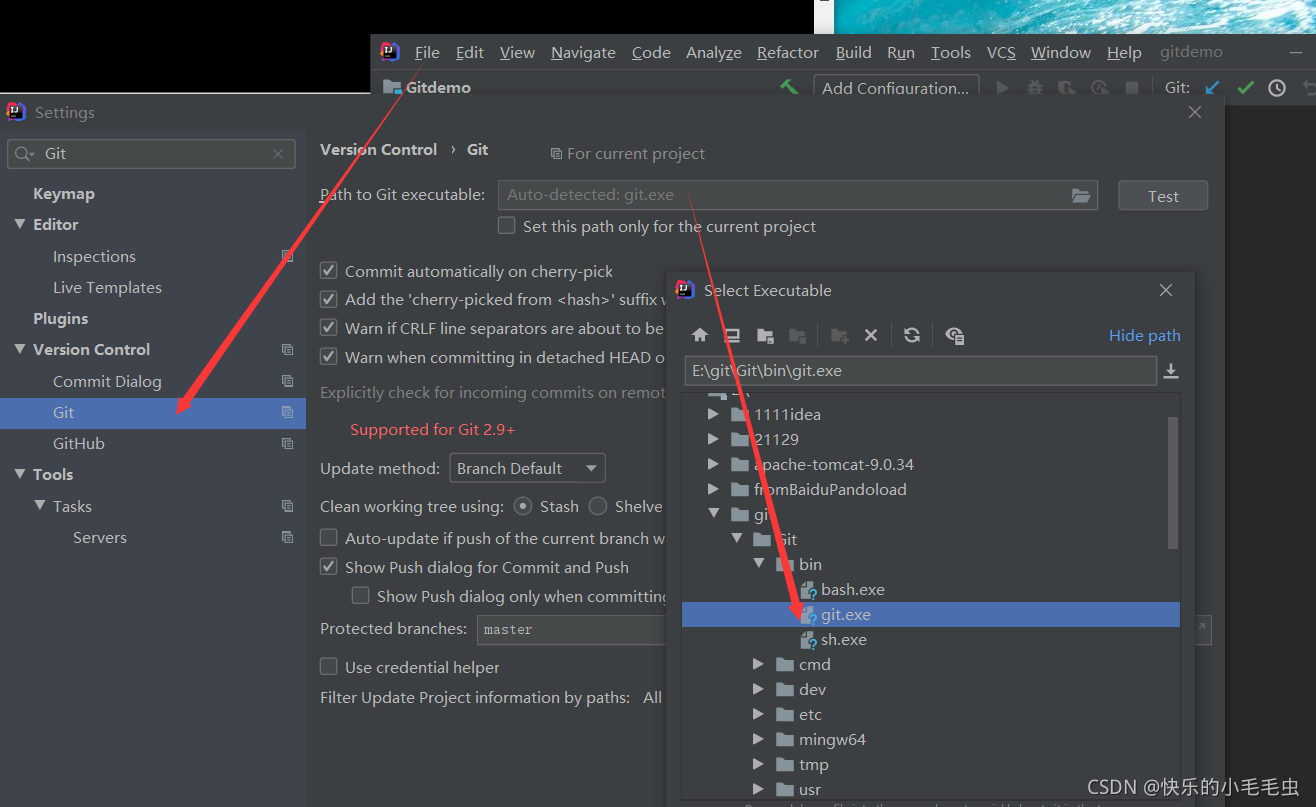
Task: Click the 'Add Configuration...' button
Action: (896, 88)
